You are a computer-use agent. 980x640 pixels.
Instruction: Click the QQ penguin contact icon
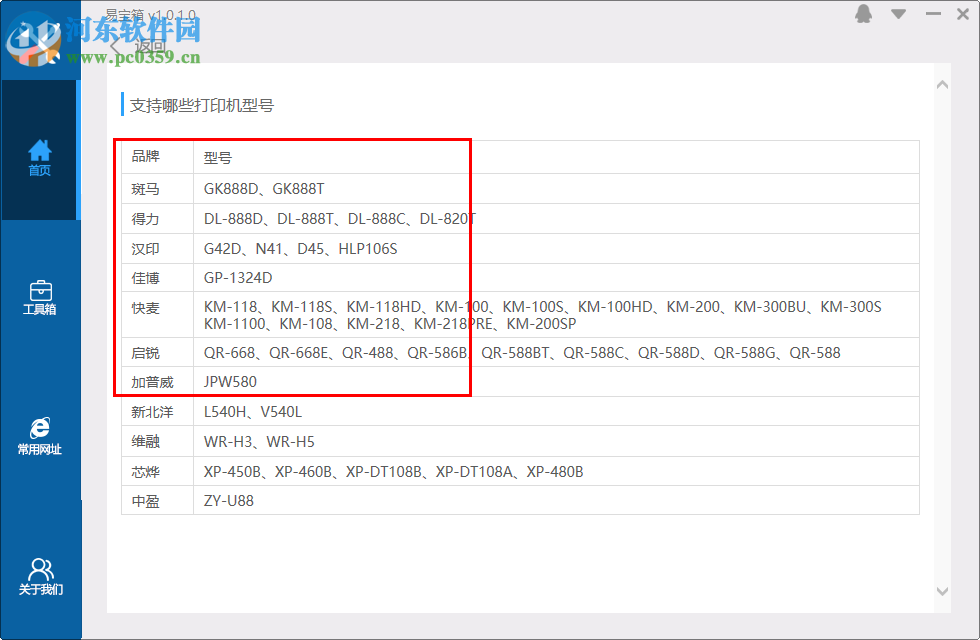point(864,14)
